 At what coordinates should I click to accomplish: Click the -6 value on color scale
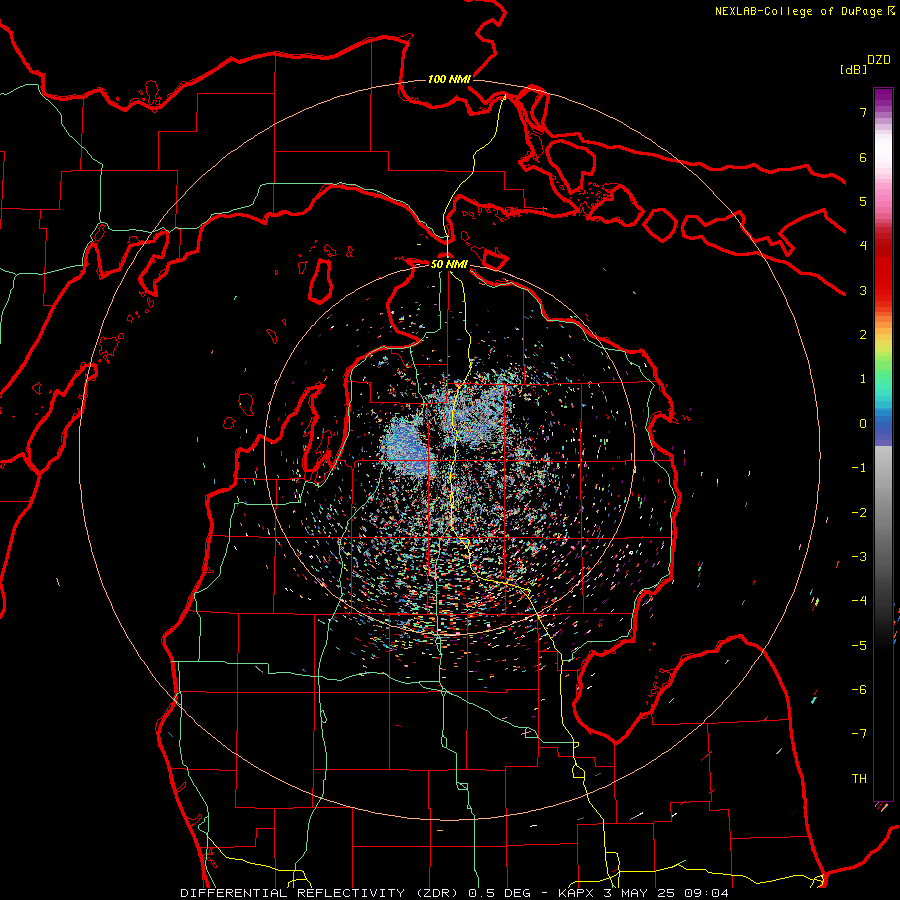point(859,690)
